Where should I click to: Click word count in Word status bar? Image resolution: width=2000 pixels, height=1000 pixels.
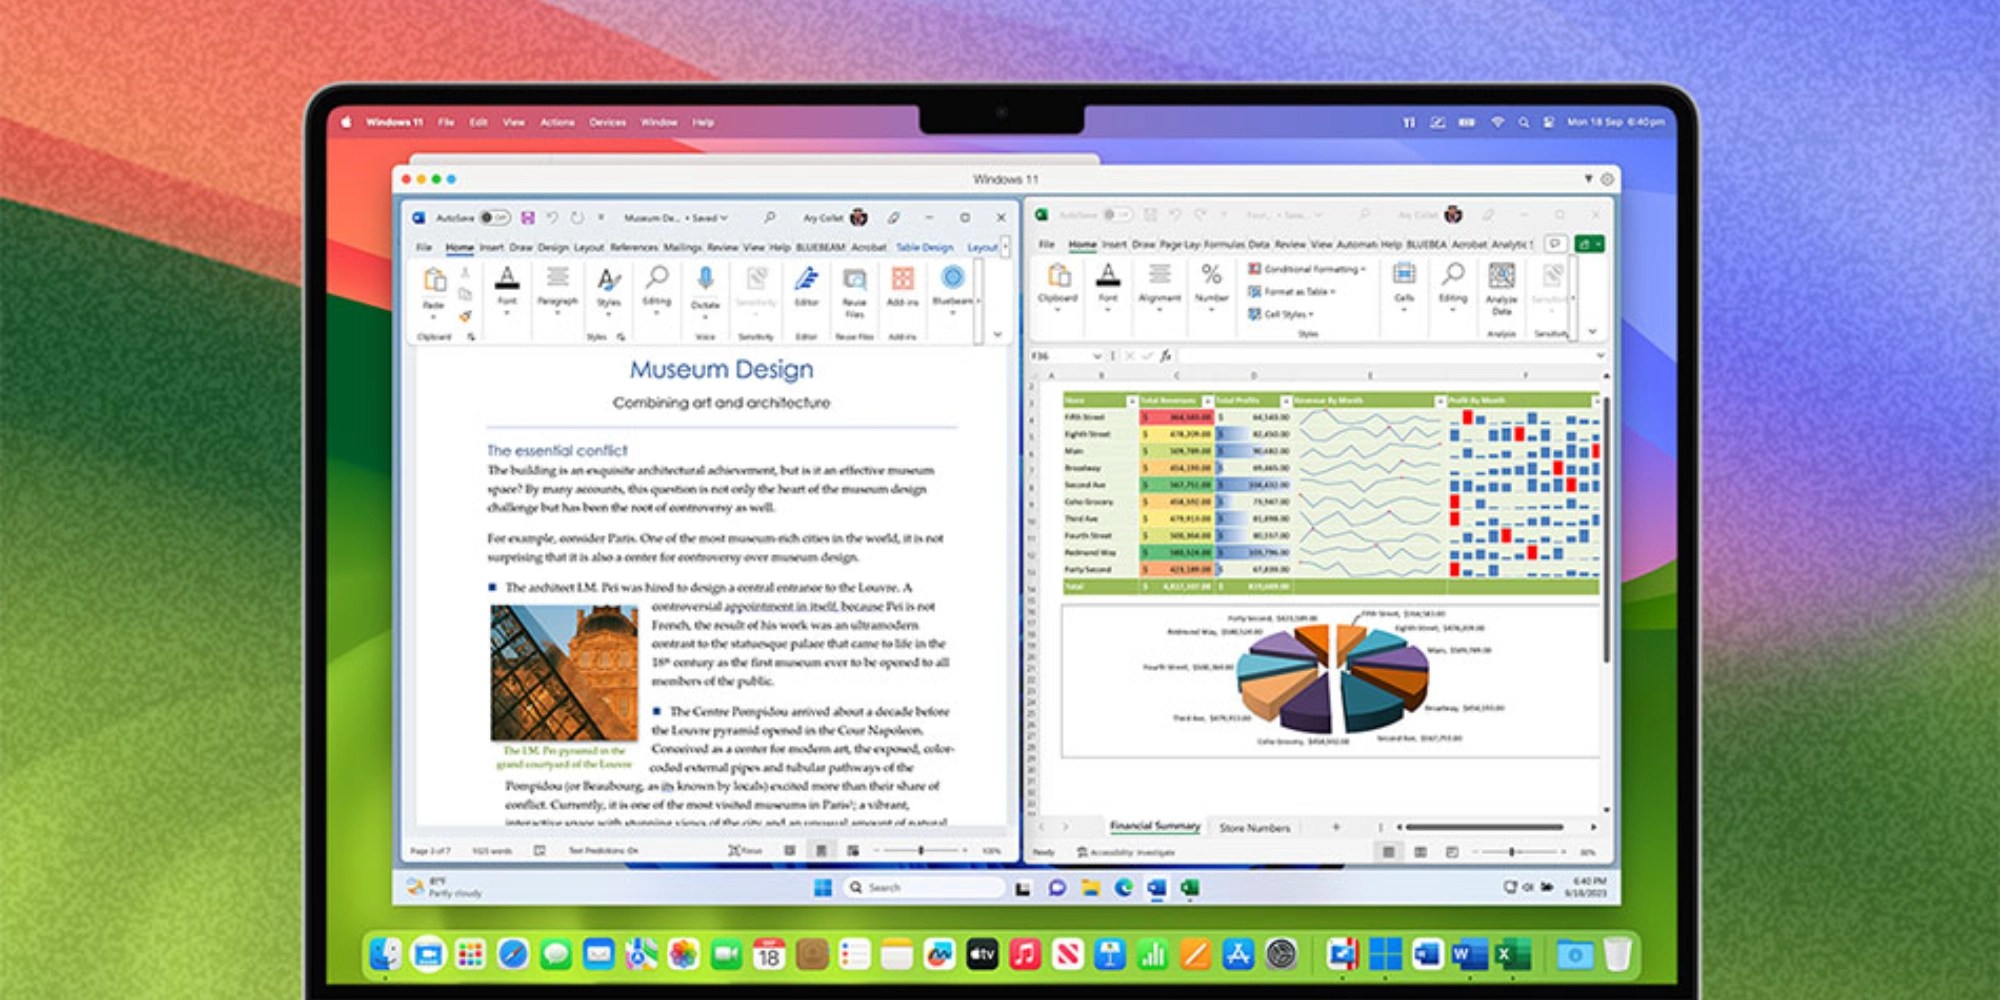[491, 850]
